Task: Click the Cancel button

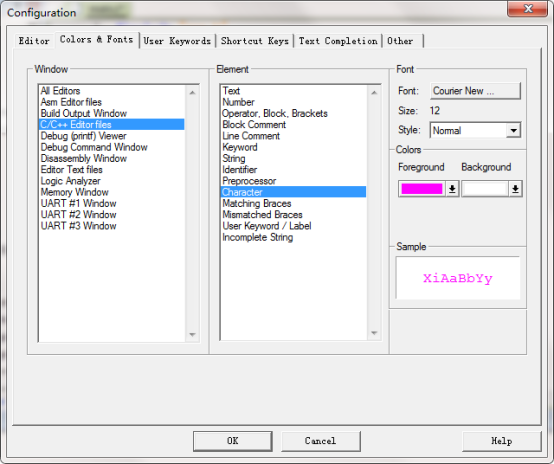Action: click(x=320, y=441)
